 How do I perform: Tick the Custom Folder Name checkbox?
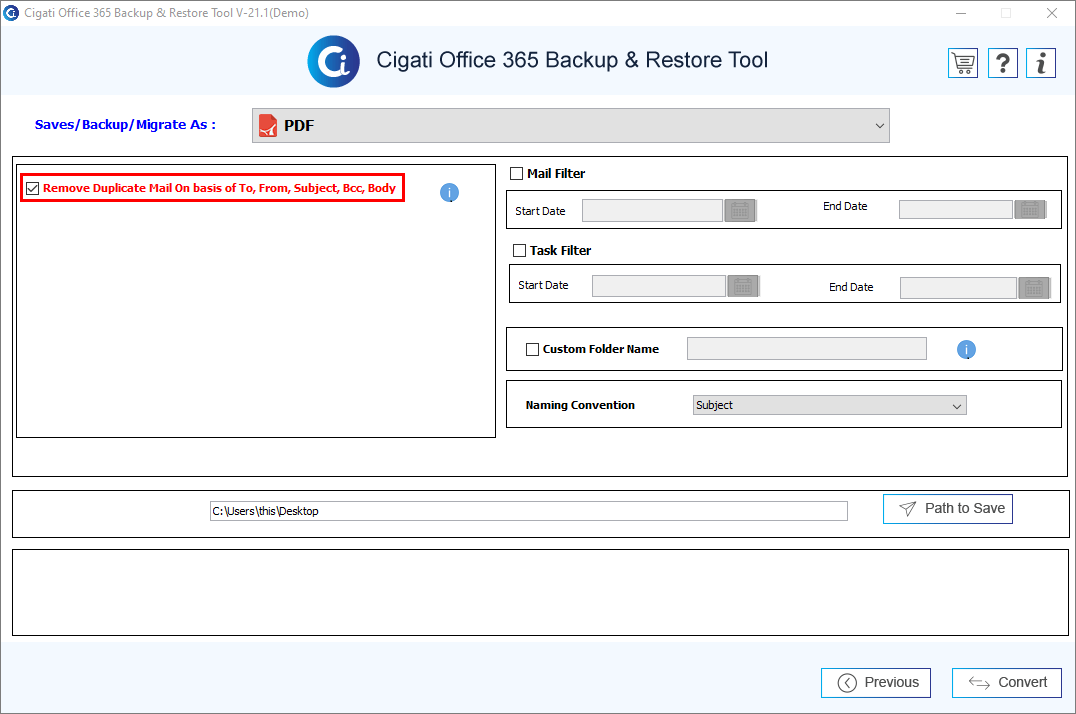click(x=533, y=349)
